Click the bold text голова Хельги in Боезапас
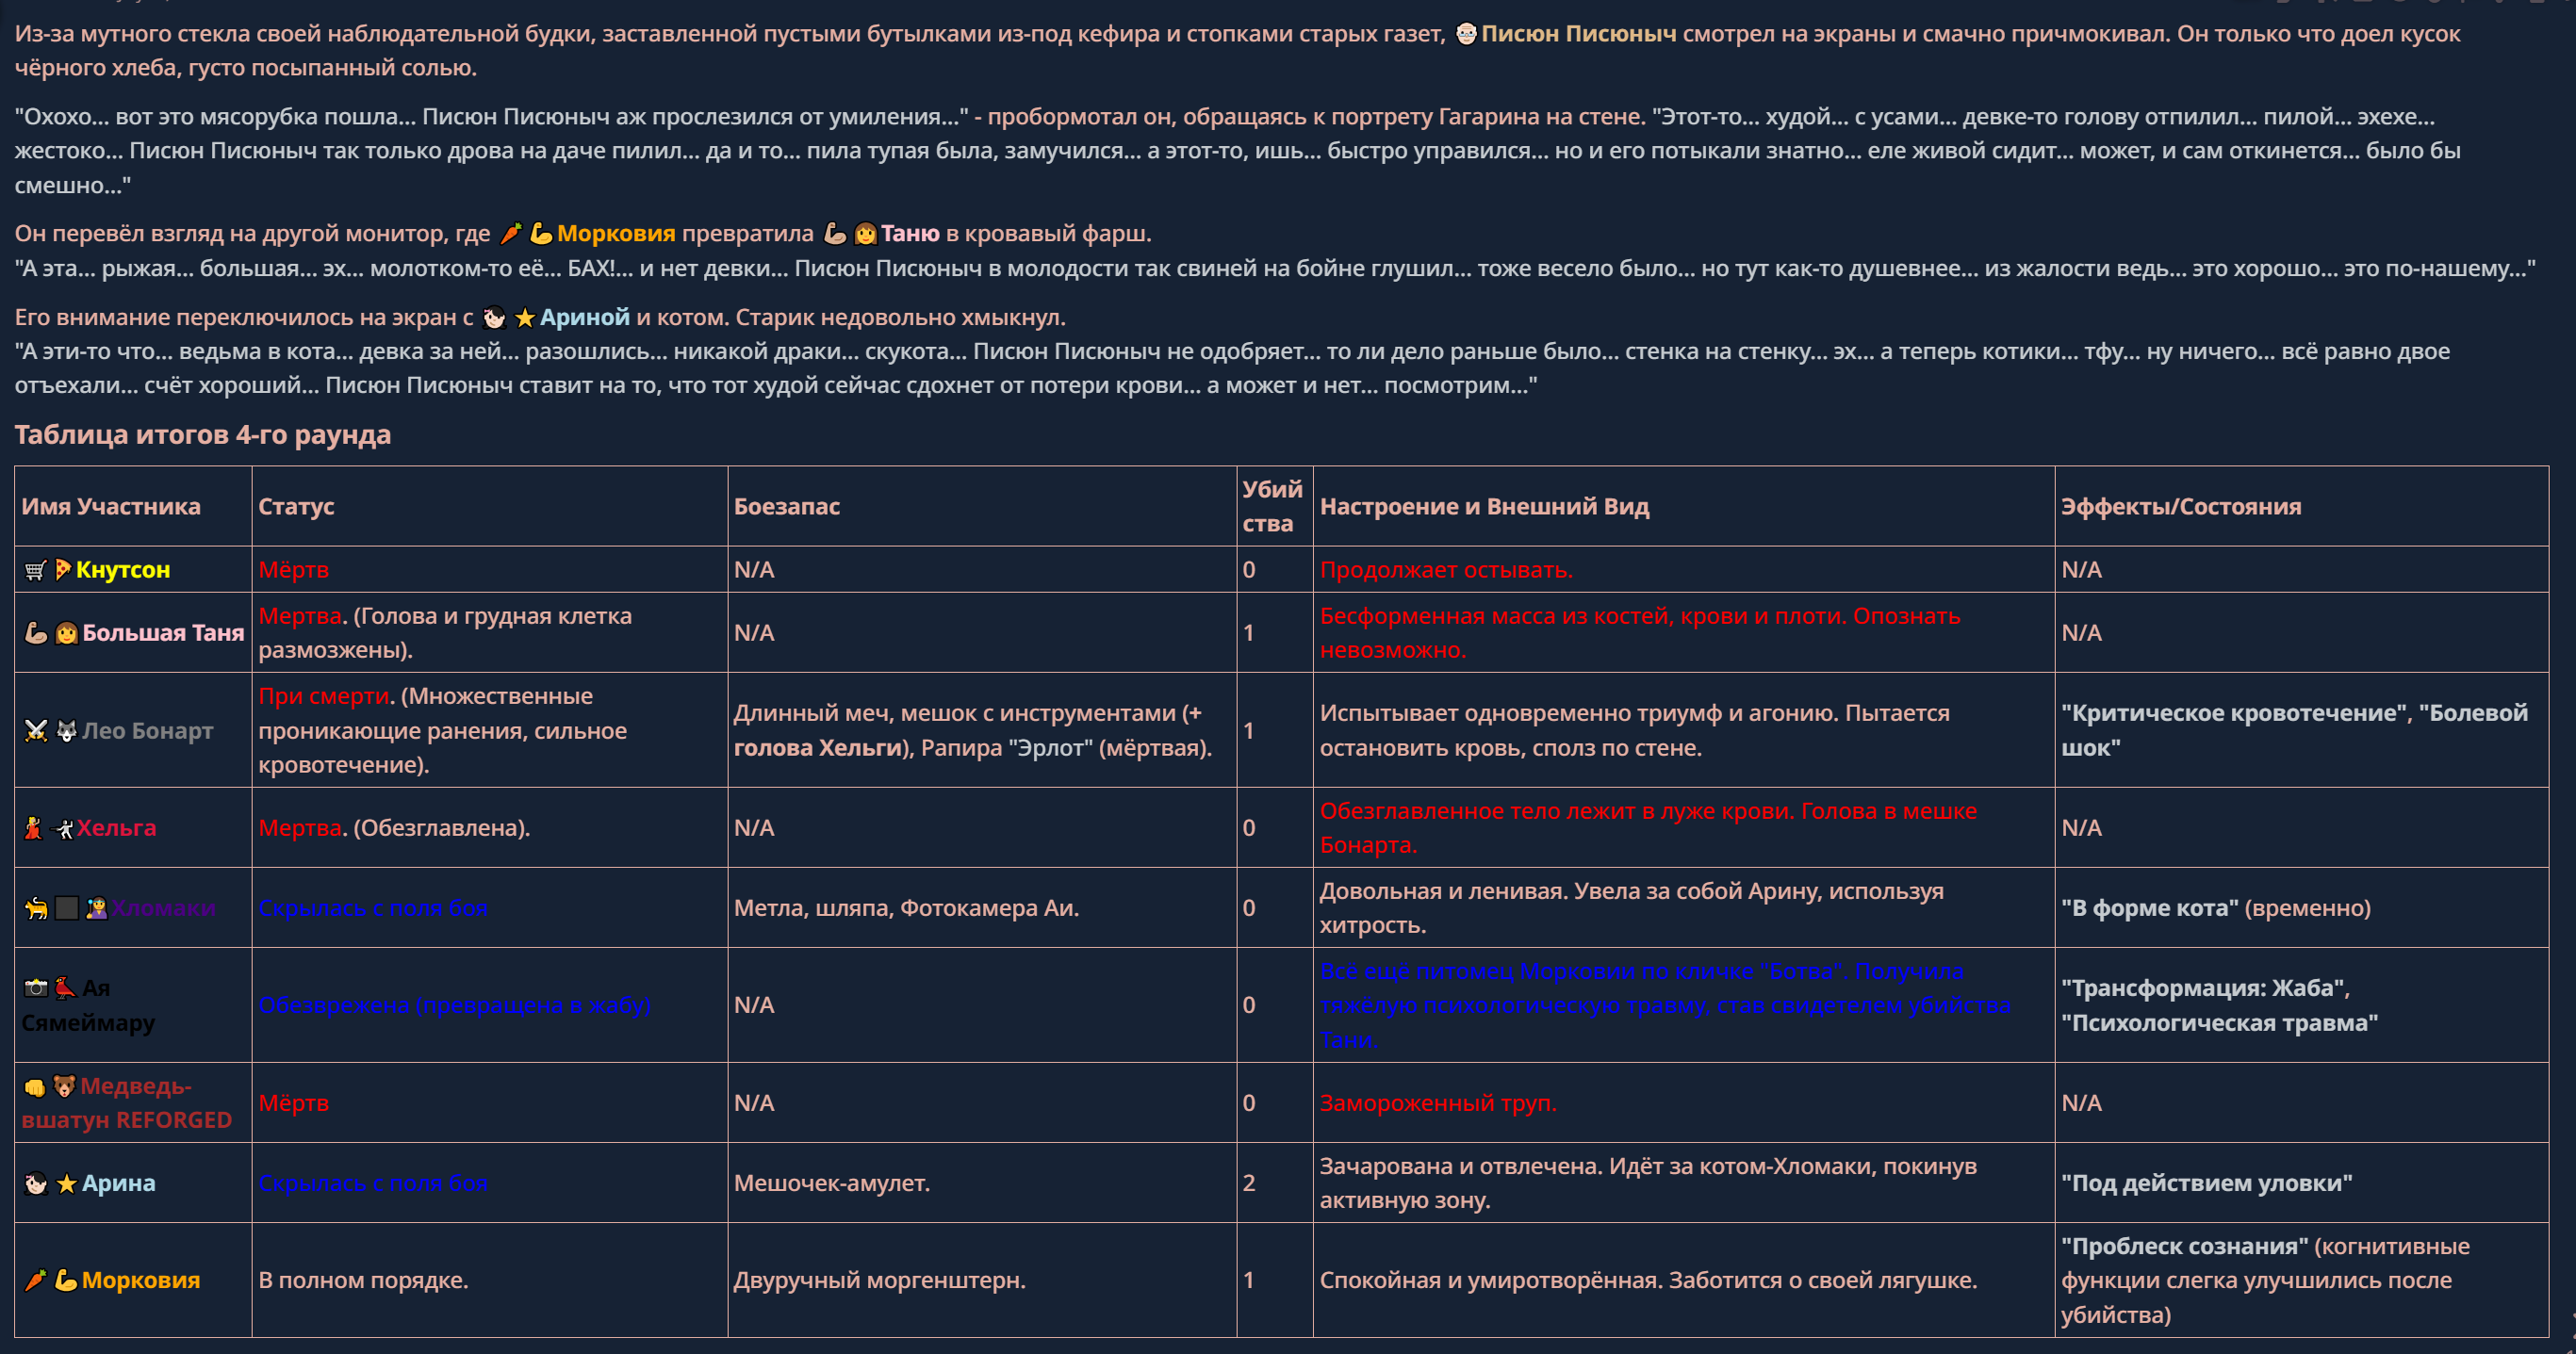The width and height of the screenshot is (2576, 1354). point(817,748)
